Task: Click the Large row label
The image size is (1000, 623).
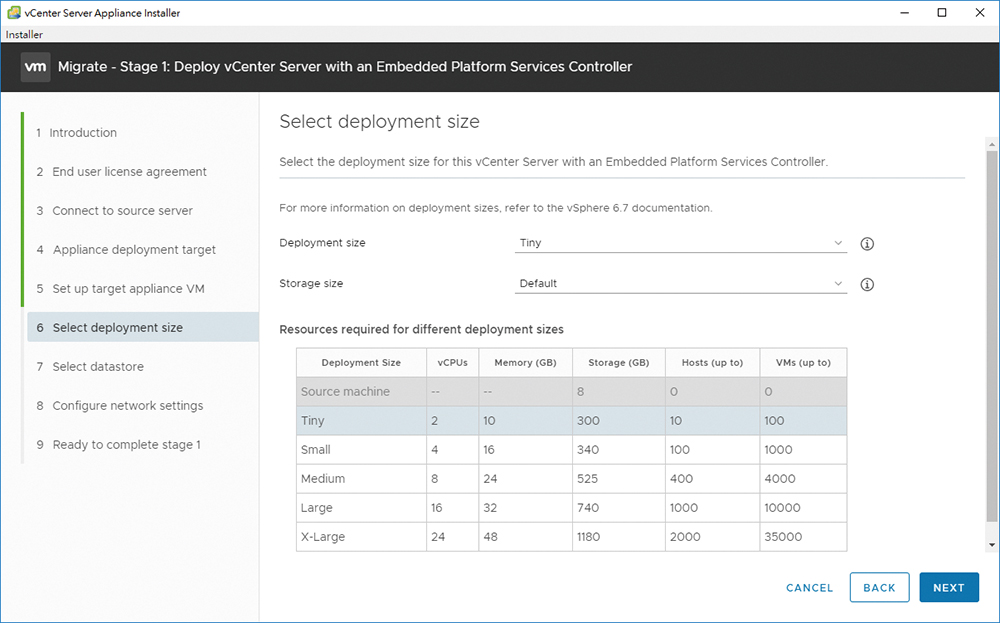Action: pos(316,508)
